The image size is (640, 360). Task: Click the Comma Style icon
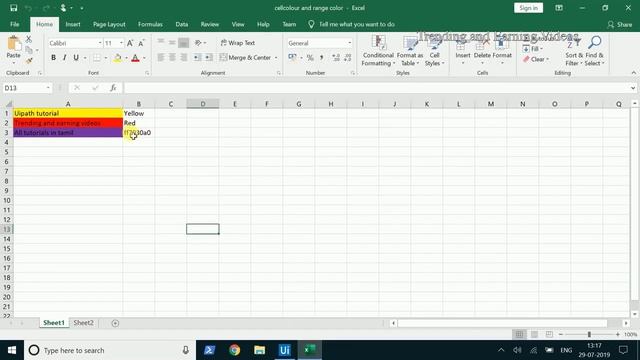tap(322, 58)
